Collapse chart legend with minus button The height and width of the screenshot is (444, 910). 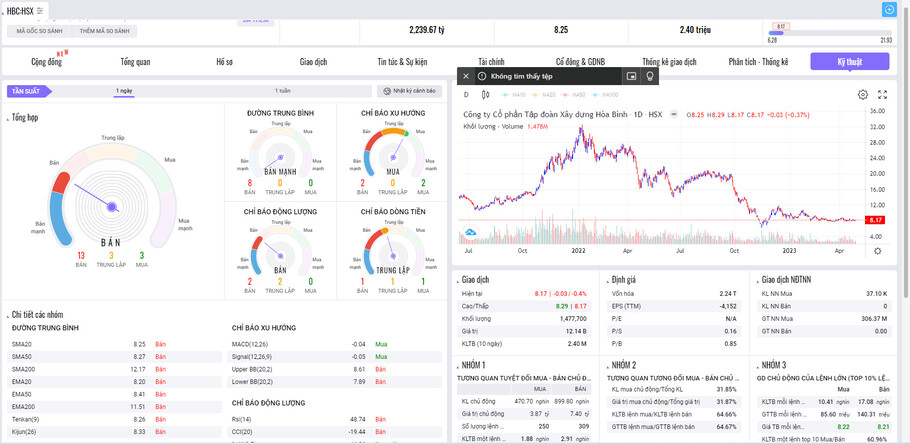[x=674, y=114]
